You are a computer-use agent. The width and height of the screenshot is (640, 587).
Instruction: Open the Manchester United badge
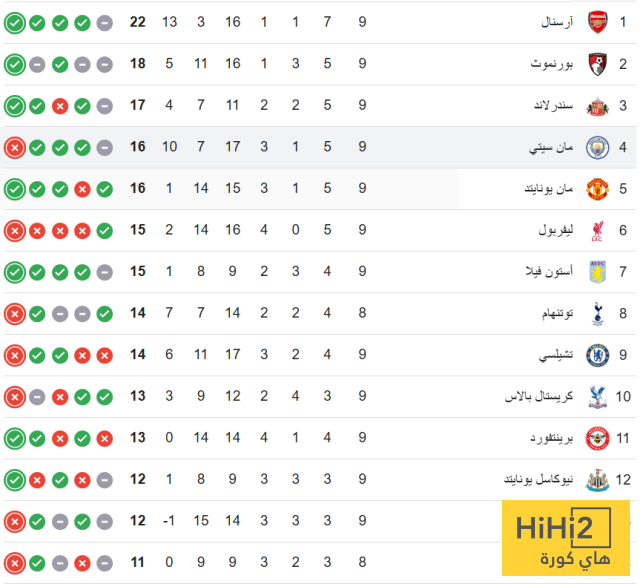(597, 188)
